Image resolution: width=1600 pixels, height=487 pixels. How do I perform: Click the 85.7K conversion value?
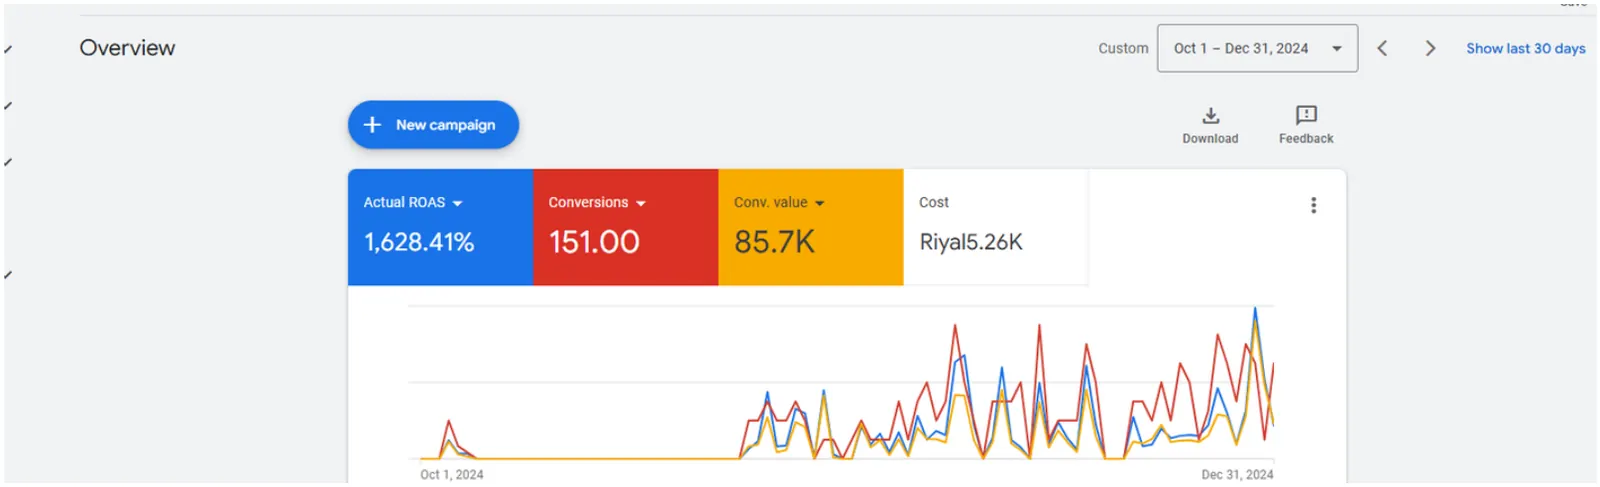774,242
